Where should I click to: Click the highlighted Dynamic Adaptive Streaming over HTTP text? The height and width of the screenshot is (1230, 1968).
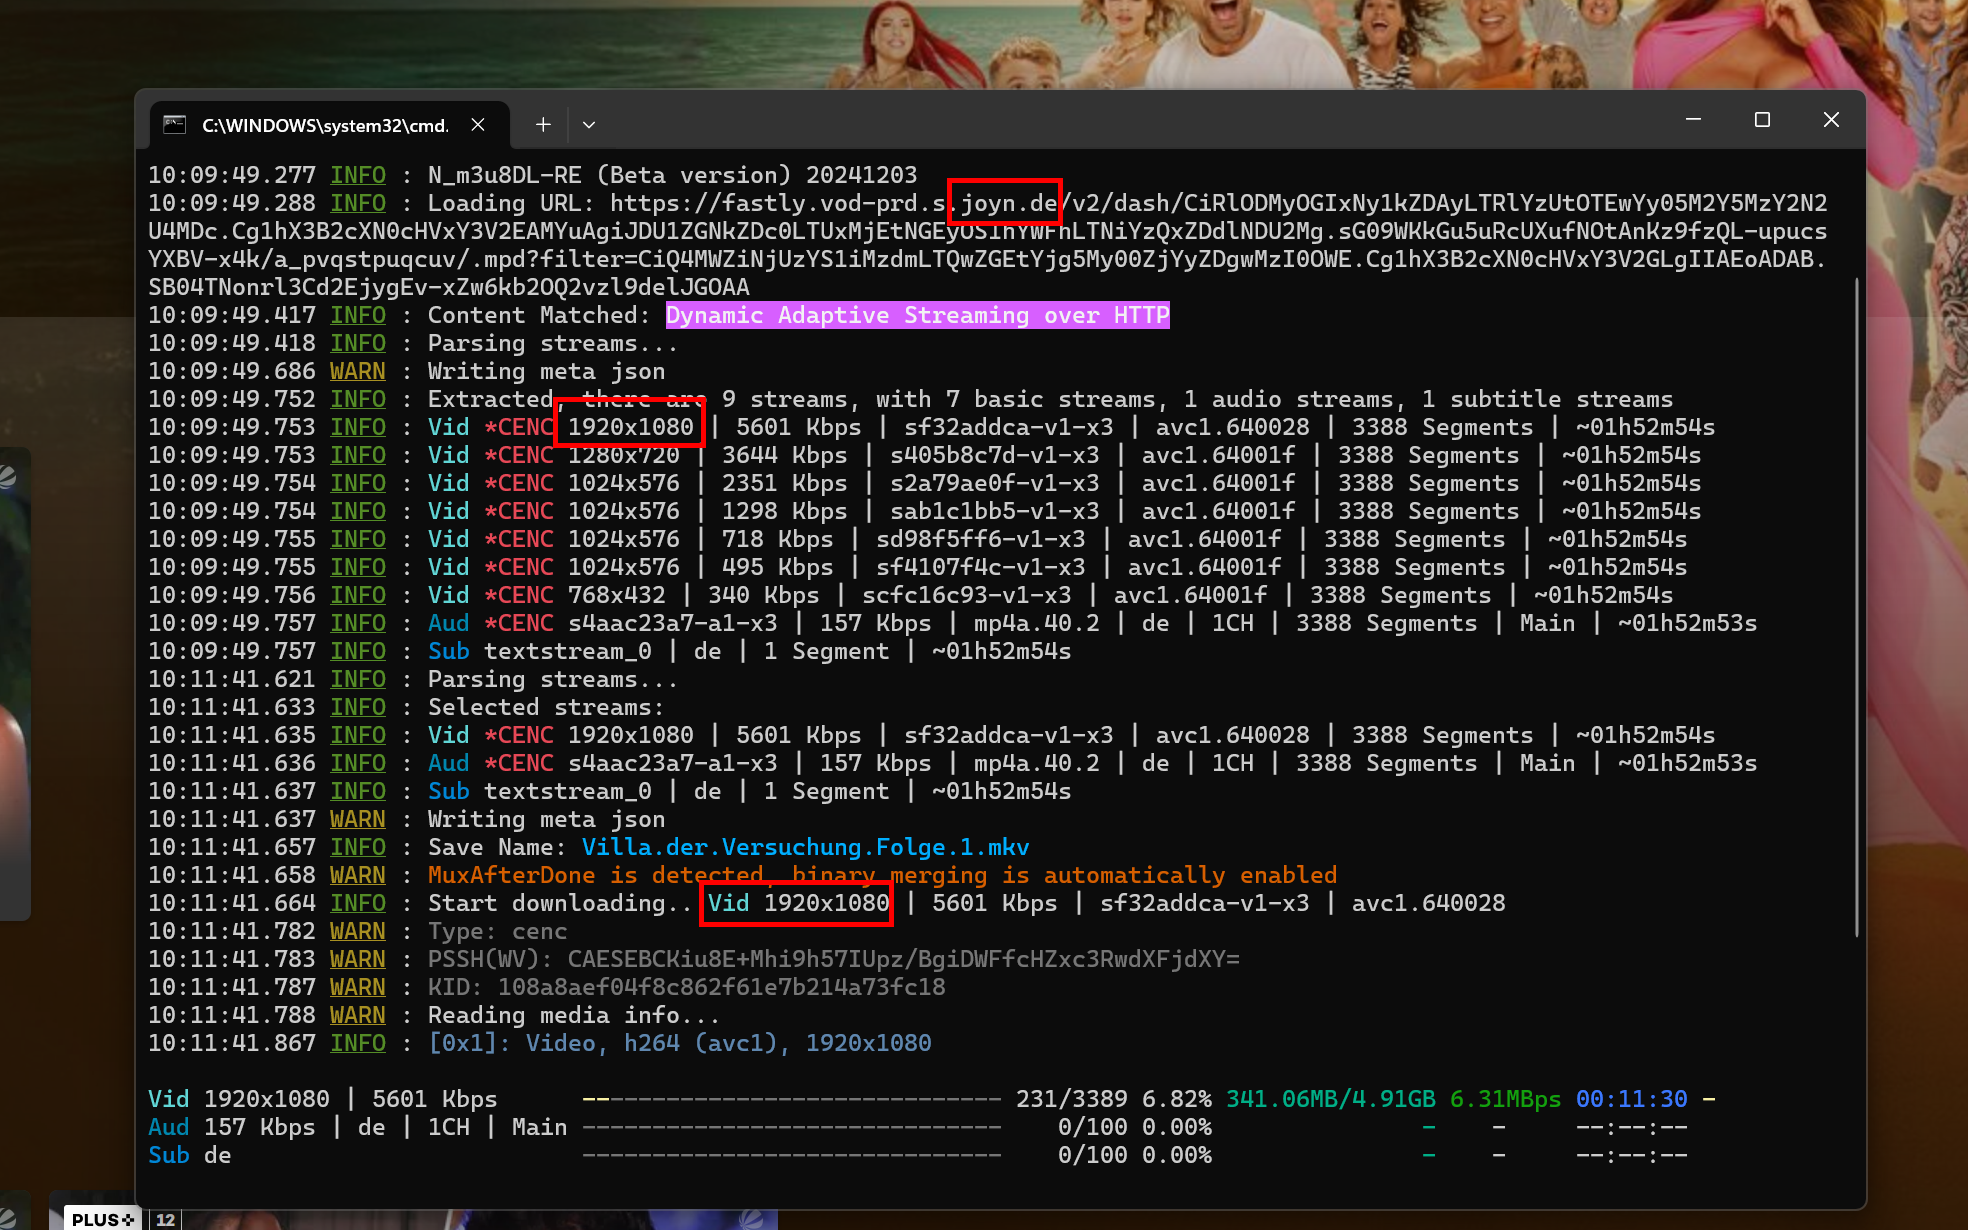point(917,315)
